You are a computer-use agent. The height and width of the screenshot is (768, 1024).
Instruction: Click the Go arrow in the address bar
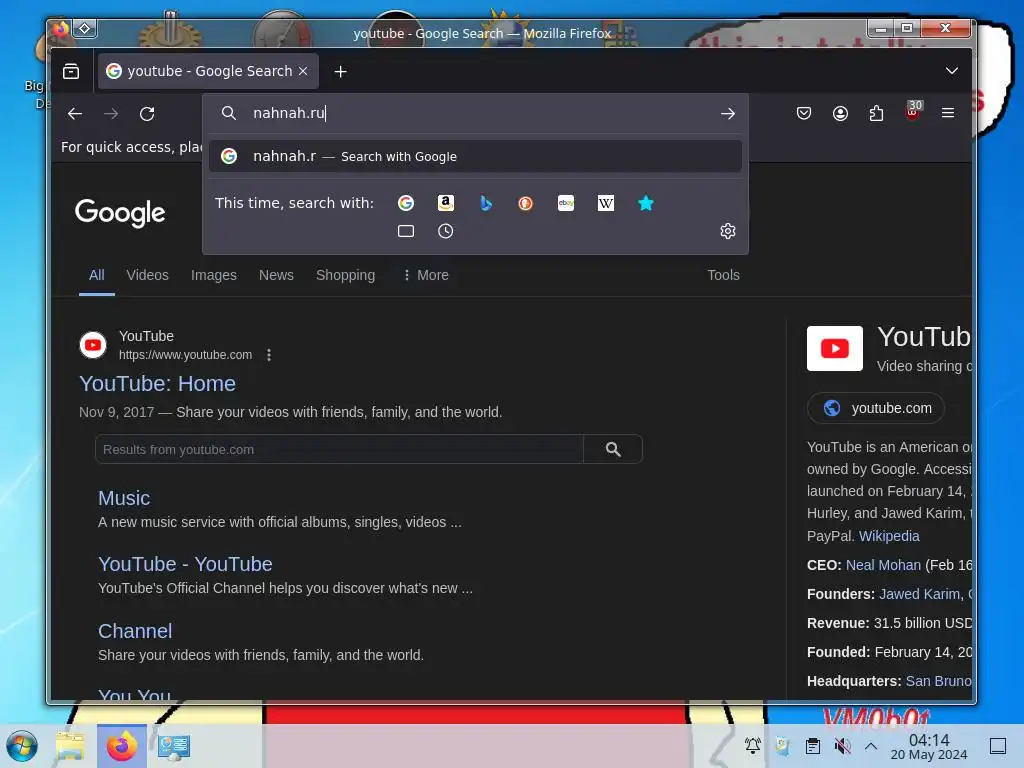tap(728, 114)
